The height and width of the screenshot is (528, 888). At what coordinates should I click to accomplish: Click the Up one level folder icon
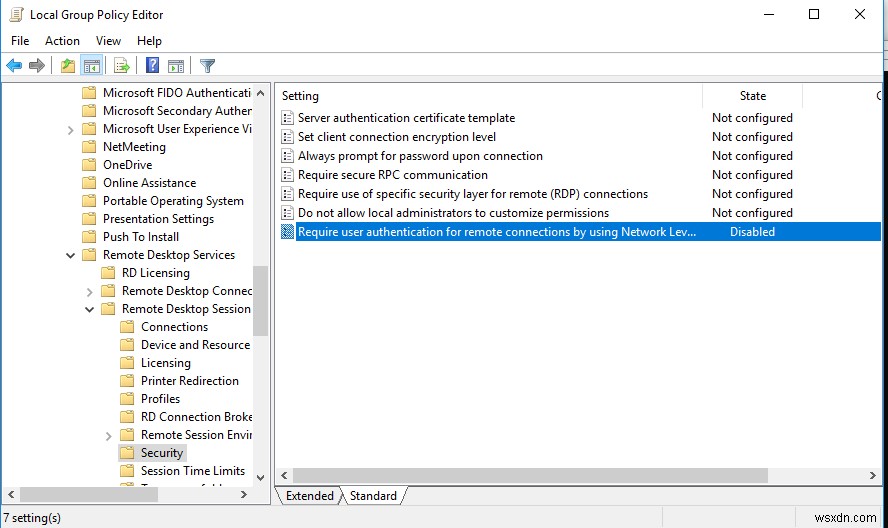tap(68, 66)
